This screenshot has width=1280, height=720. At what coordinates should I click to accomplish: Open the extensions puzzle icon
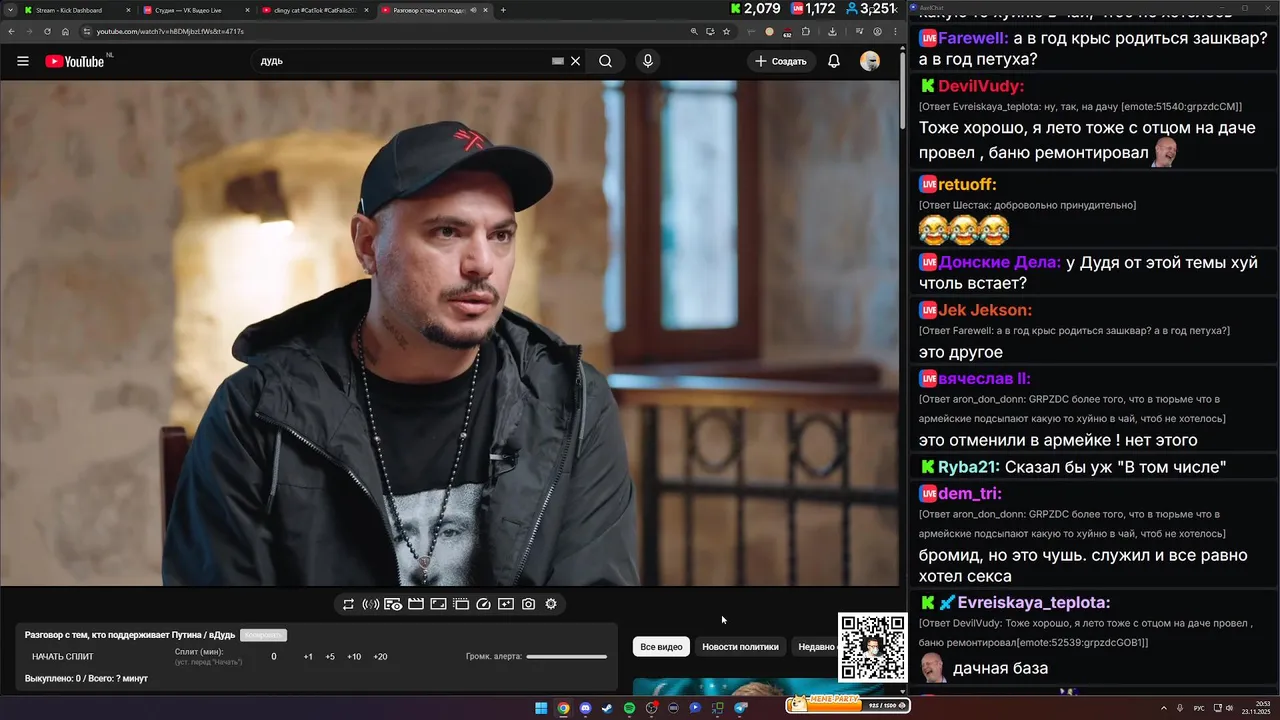(x=806, y=31)
